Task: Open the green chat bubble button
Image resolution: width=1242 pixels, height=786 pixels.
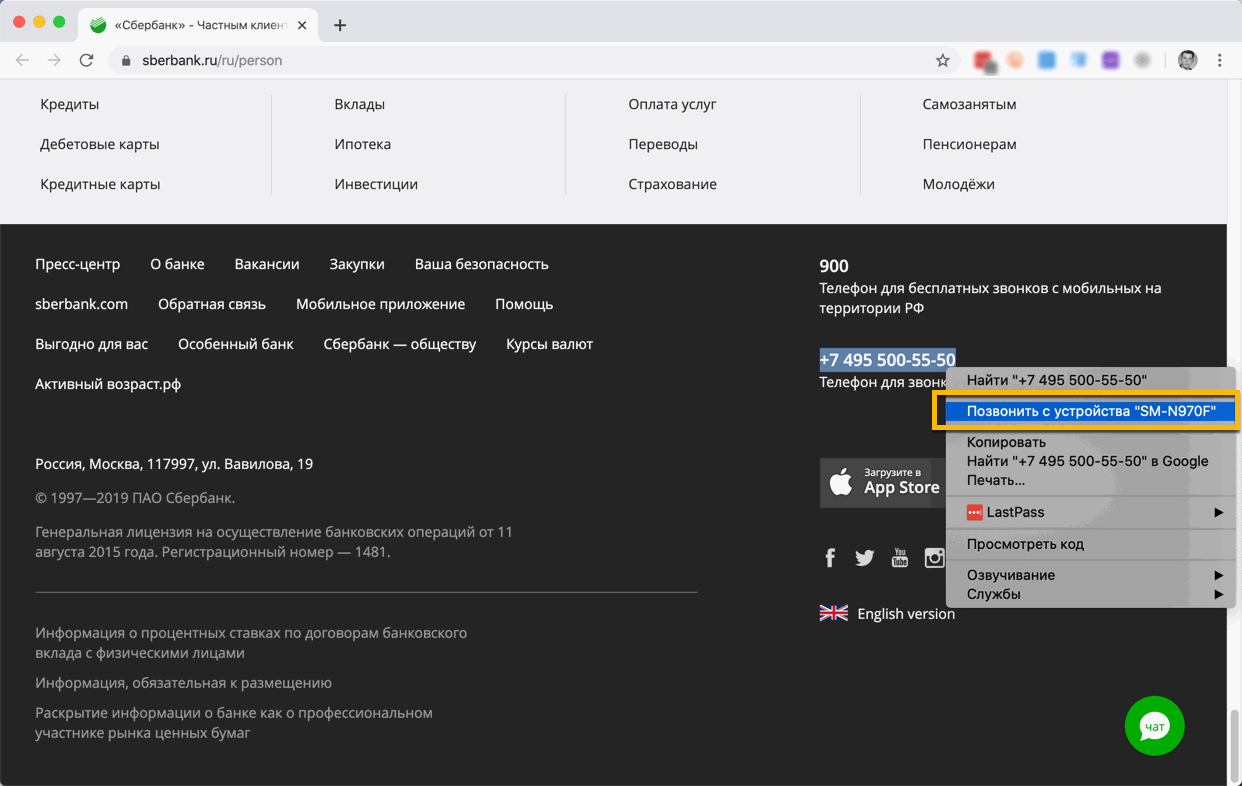Action: pos(1154,726)
